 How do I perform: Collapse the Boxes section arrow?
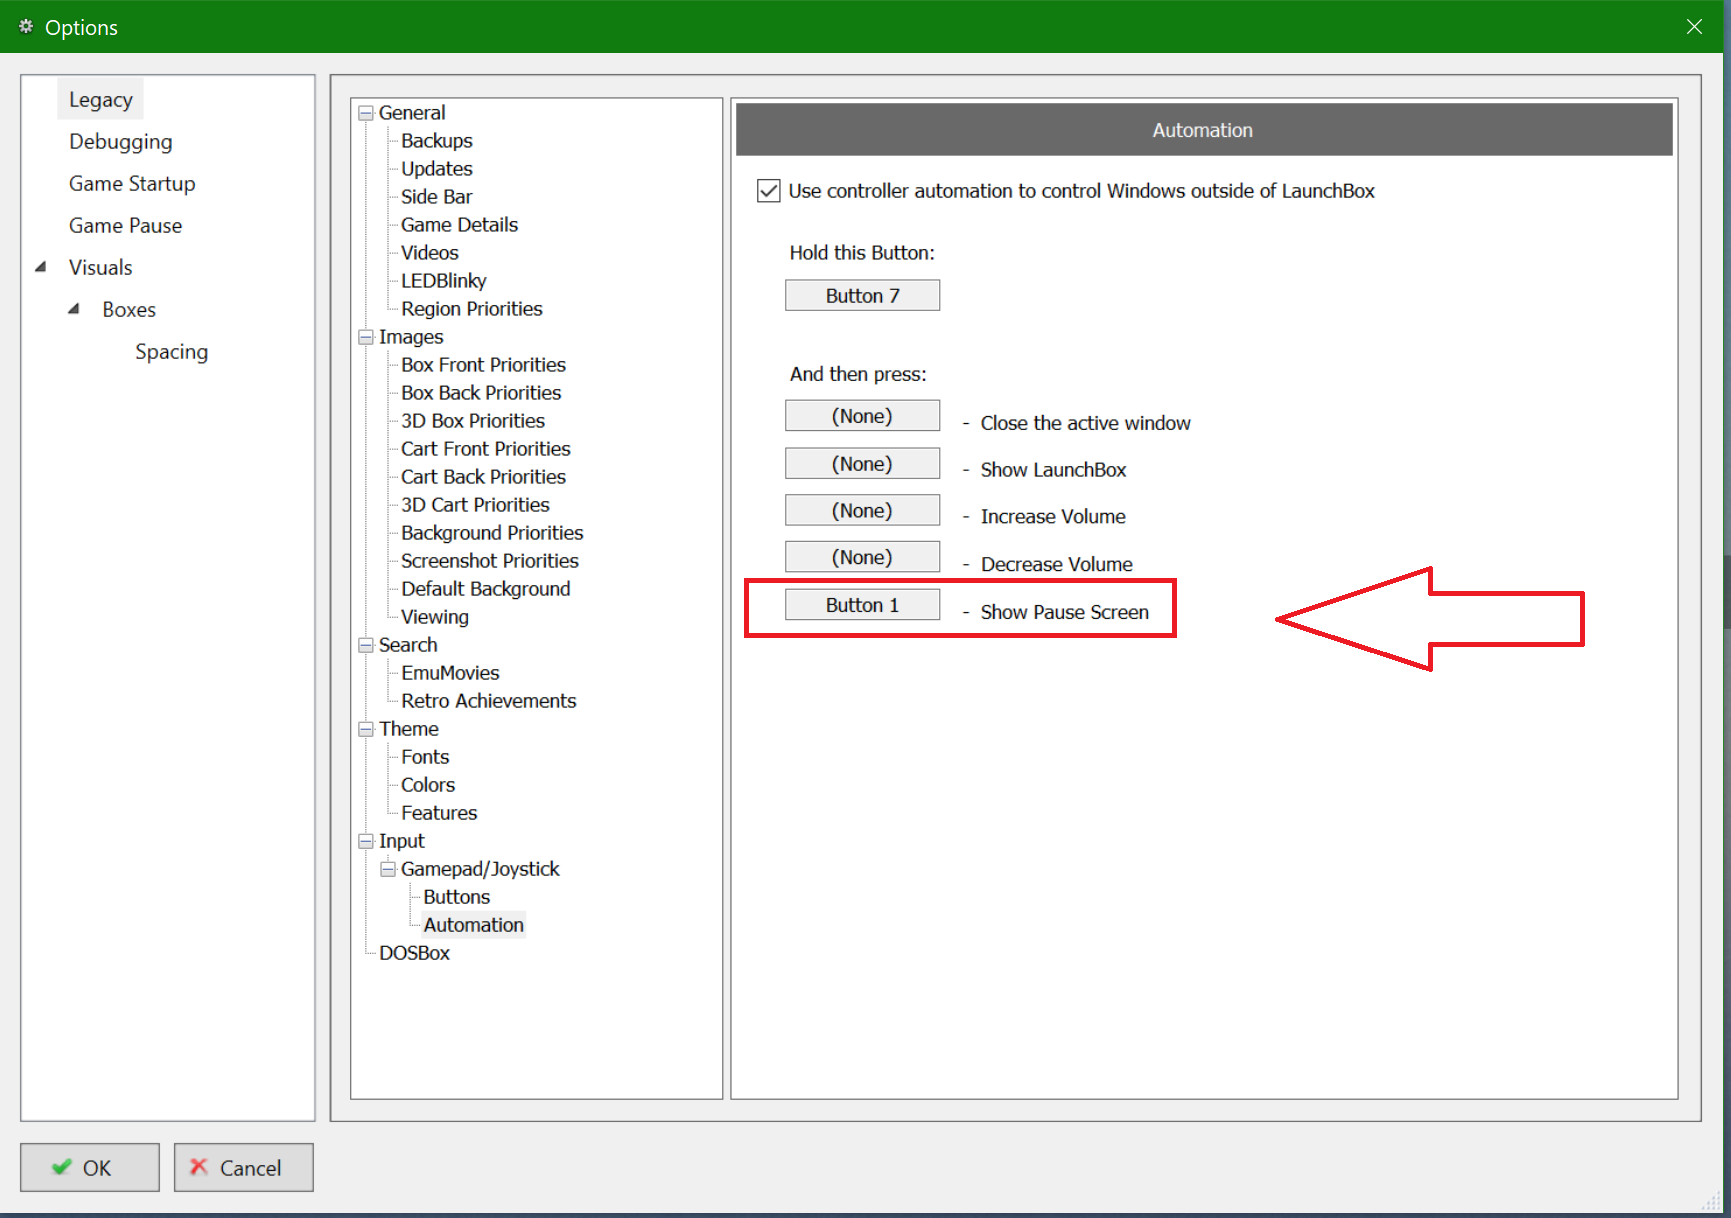pyautogui.click(x=74, y=309)
